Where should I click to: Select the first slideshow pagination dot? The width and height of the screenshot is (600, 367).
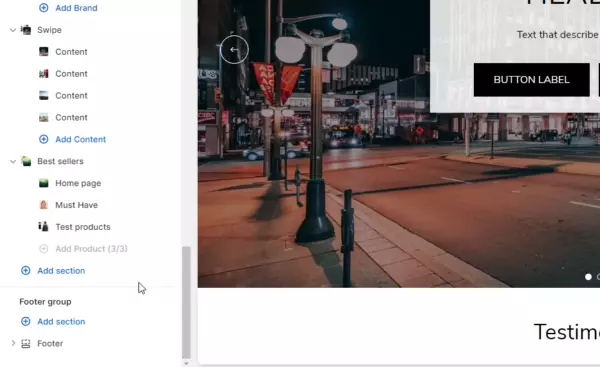(588, 277)
